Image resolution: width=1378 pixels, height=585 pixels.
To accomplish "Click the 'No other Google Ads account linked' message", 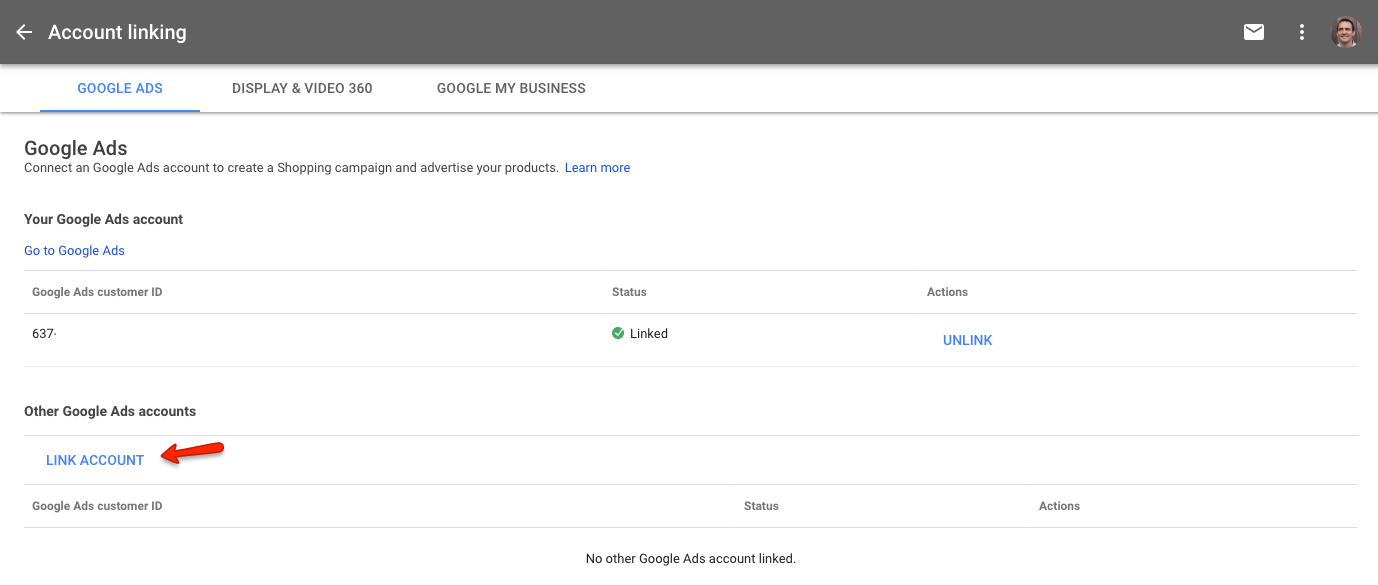I will (690, 558).
